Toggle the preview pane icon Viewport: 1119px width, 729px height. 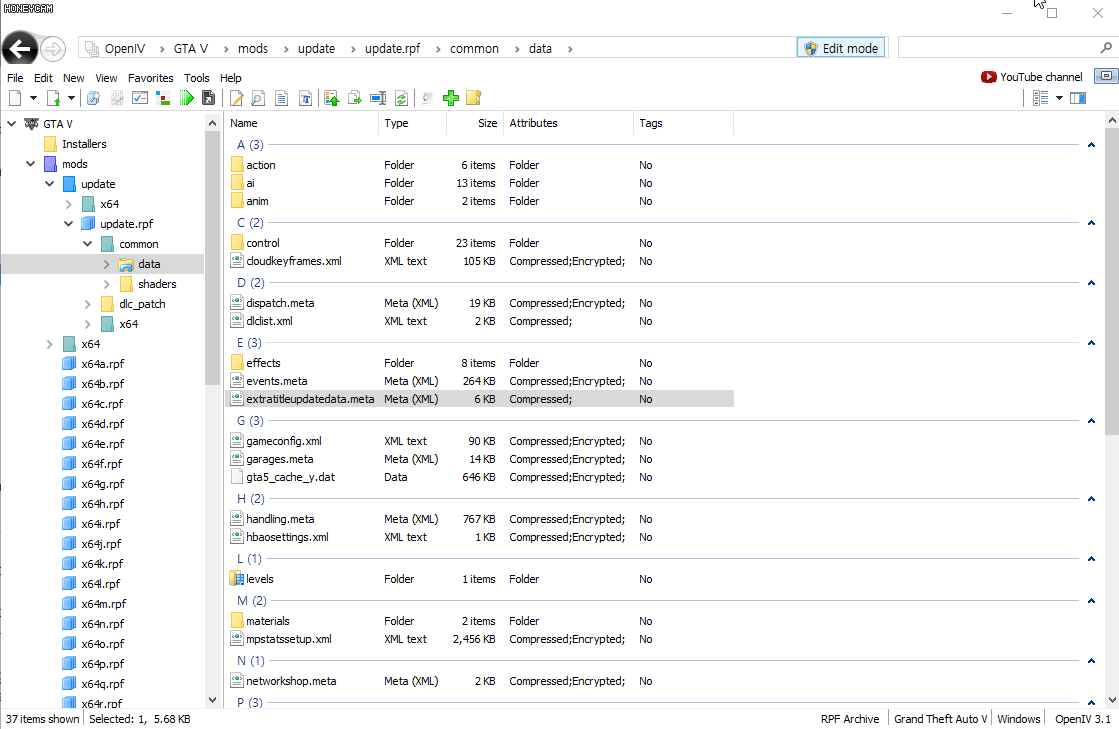1078,98
